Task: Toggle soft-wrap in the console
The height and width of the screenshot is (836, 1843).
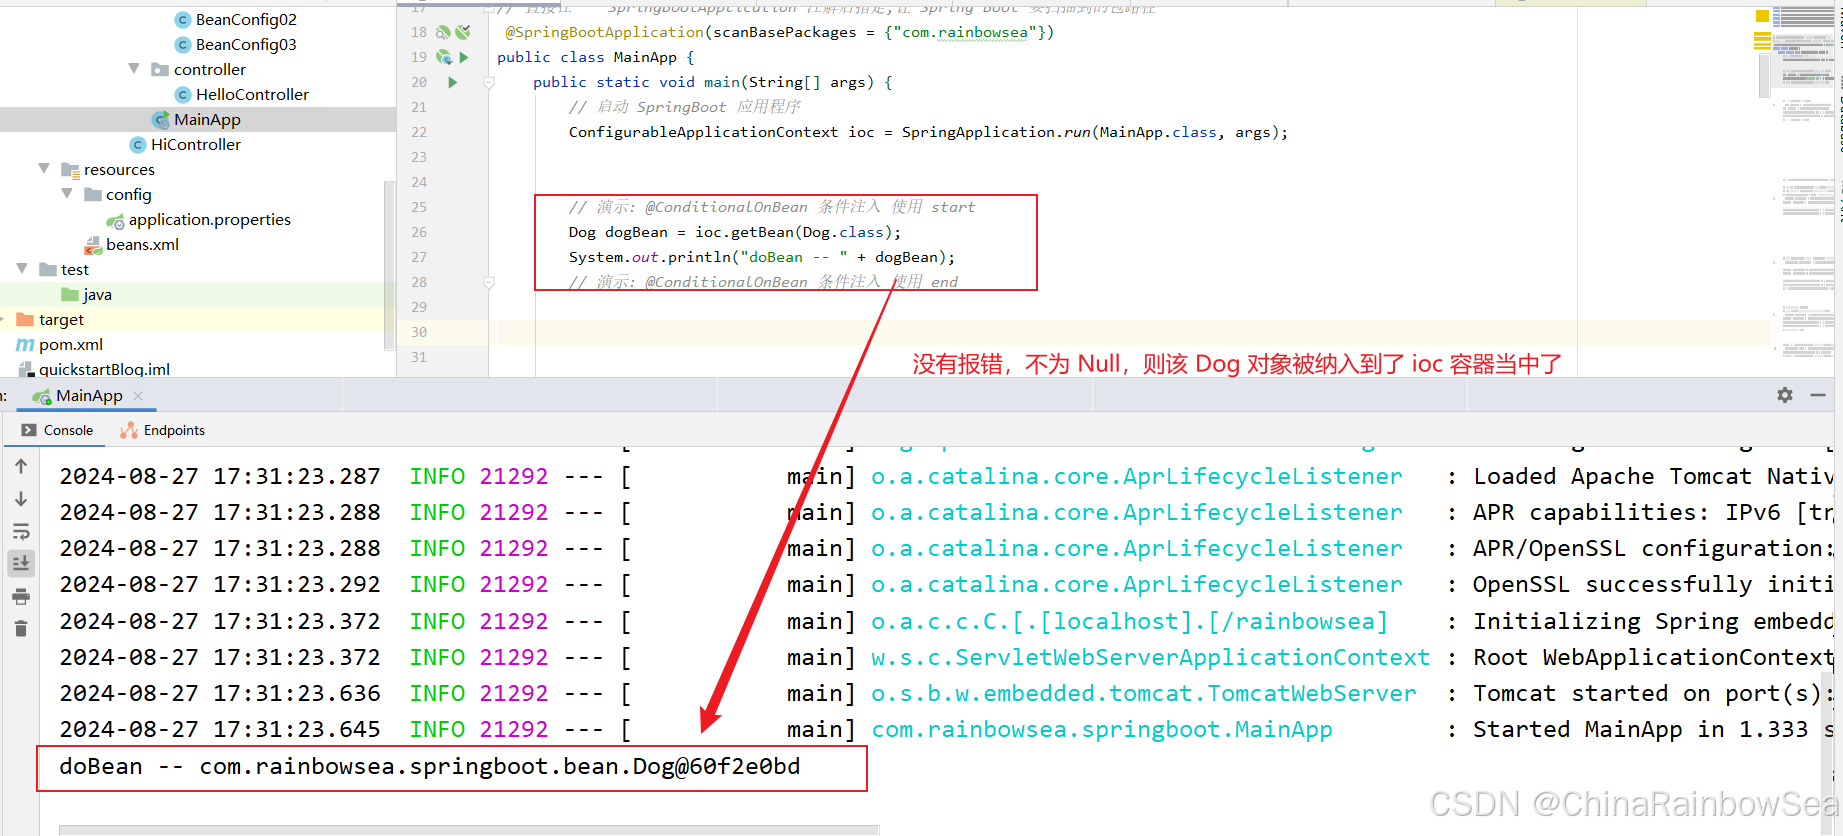Action: click(x=21, y=532)
